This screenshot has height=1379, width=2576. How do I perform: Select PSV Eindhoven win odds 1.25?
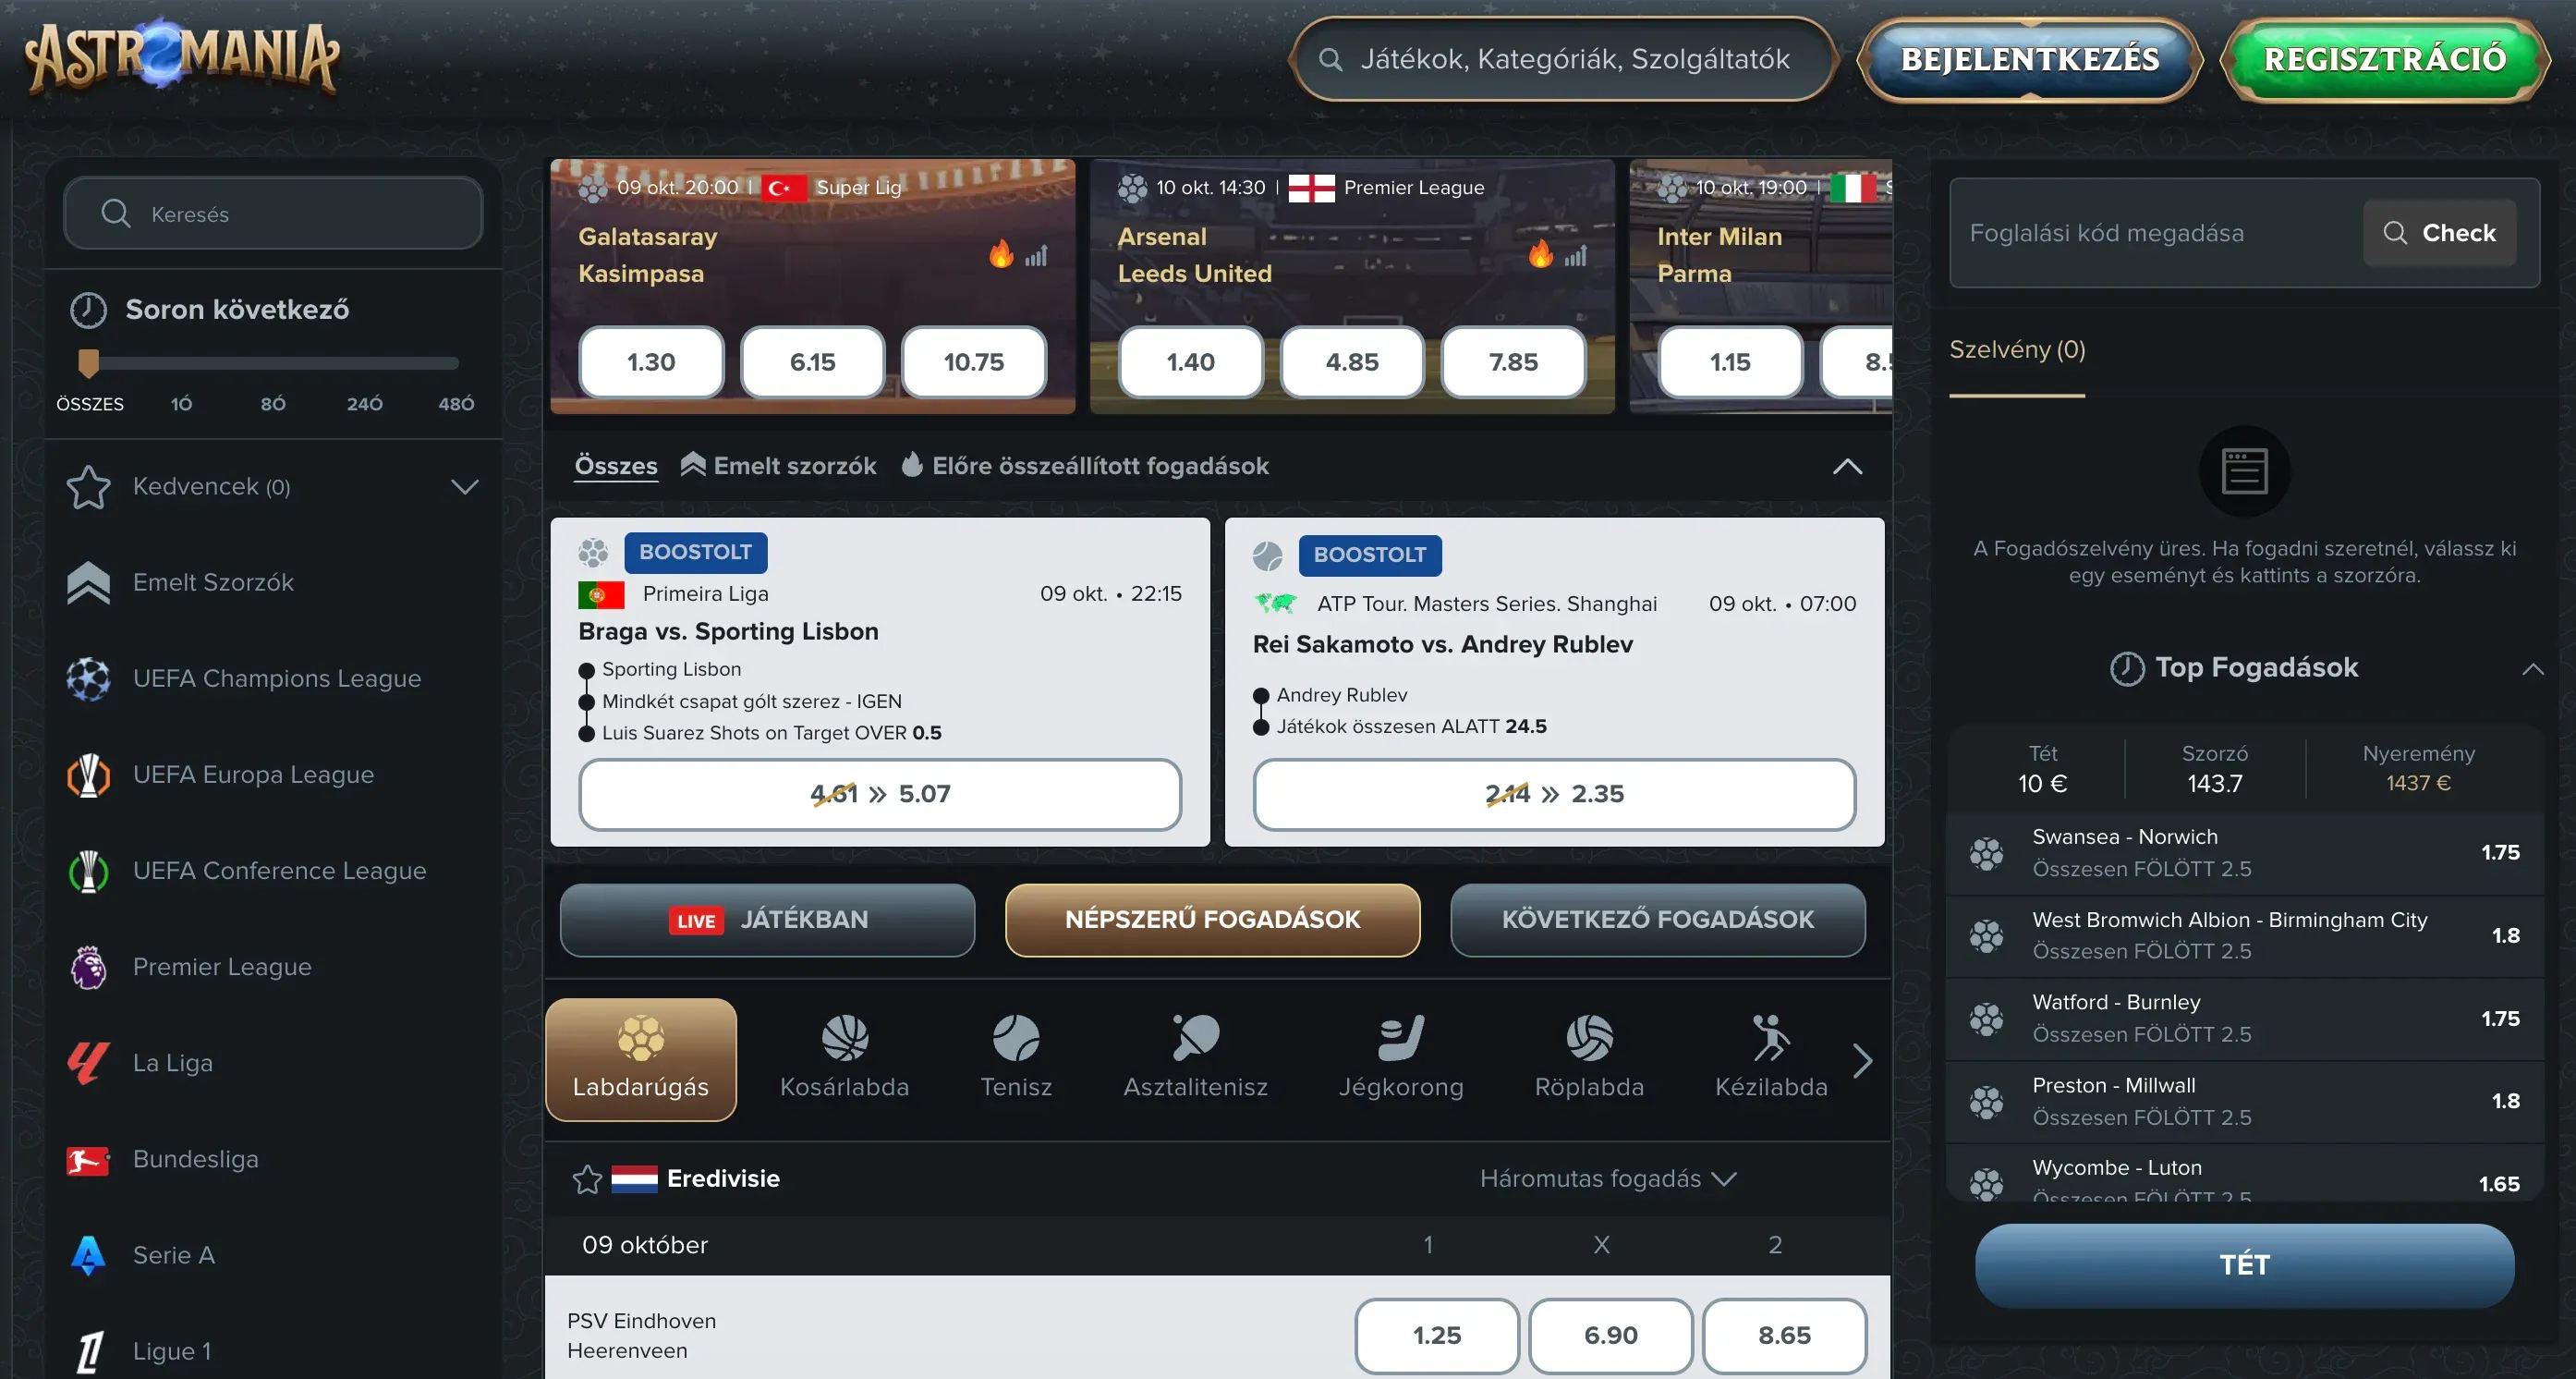[1437, 1335]
